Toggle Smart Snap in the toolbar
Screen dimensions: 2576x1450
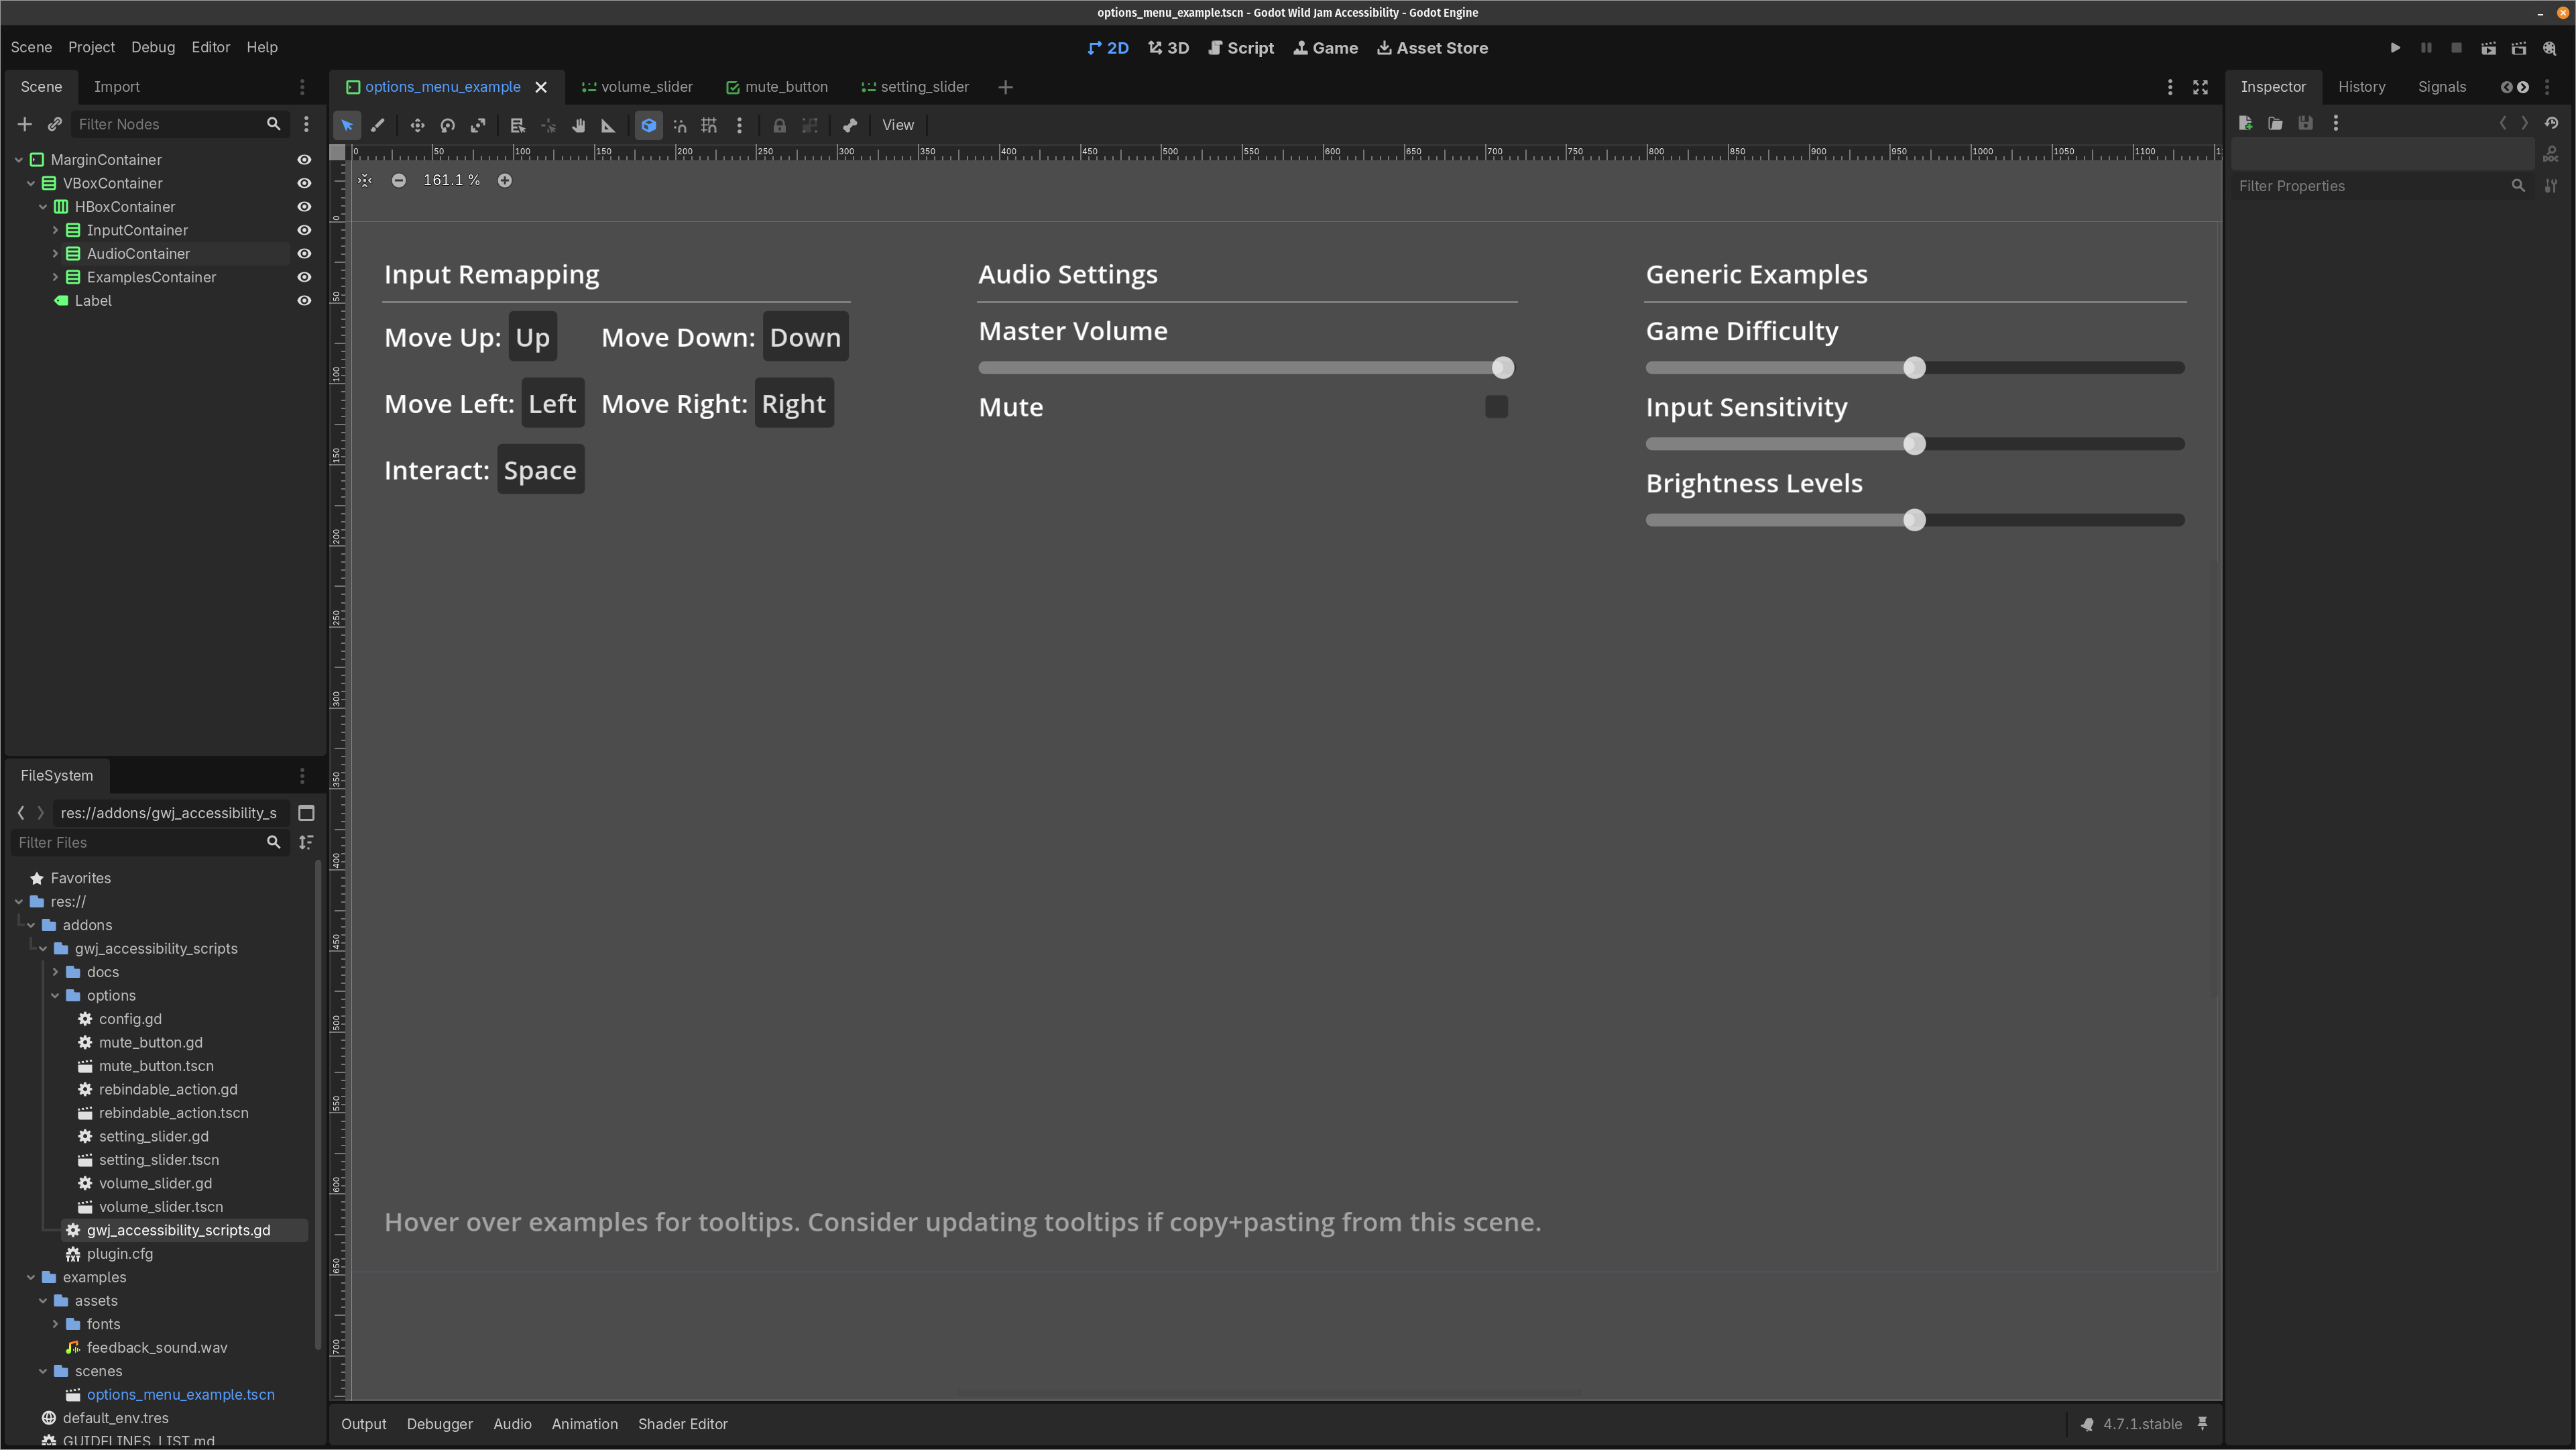pos(679,125)
